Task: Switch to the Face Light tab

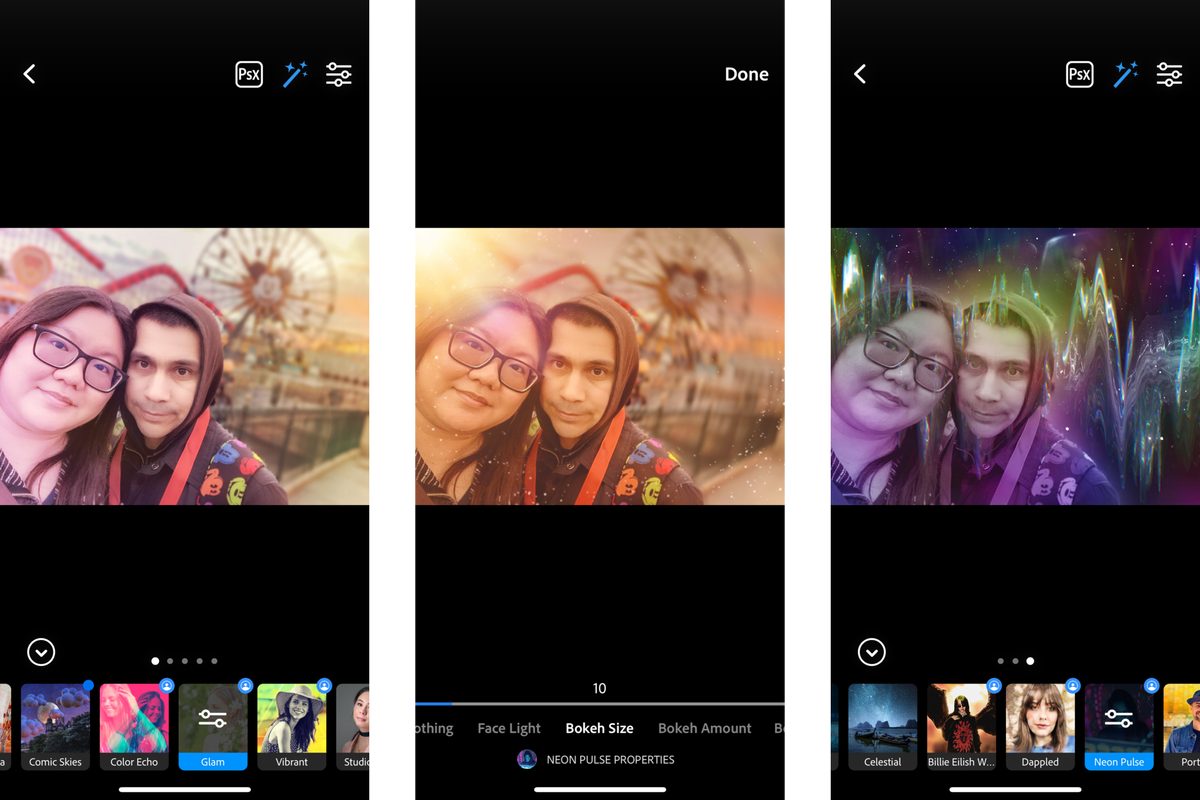Action: coord(509,728)
